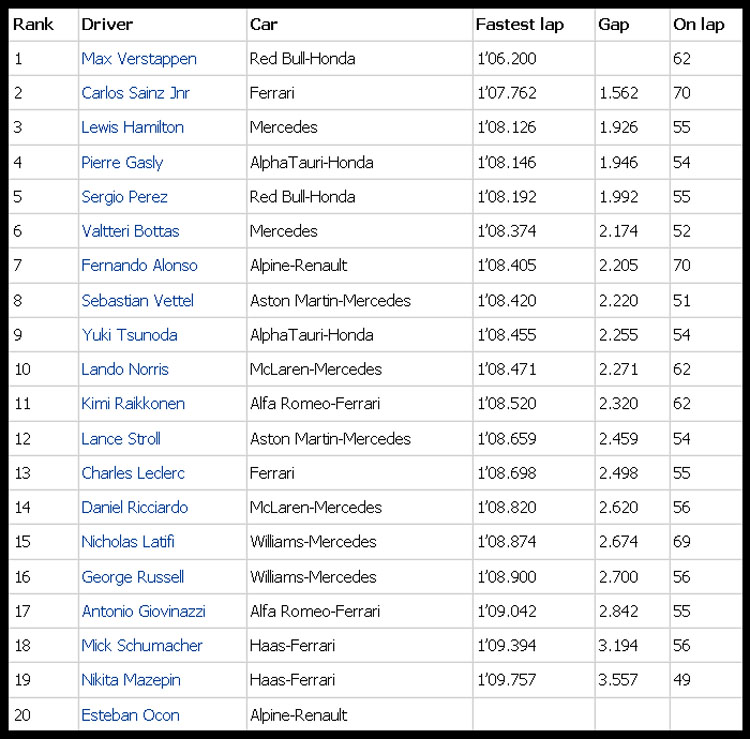Select the Antonio Giovinazzi link

coord(143,611)
